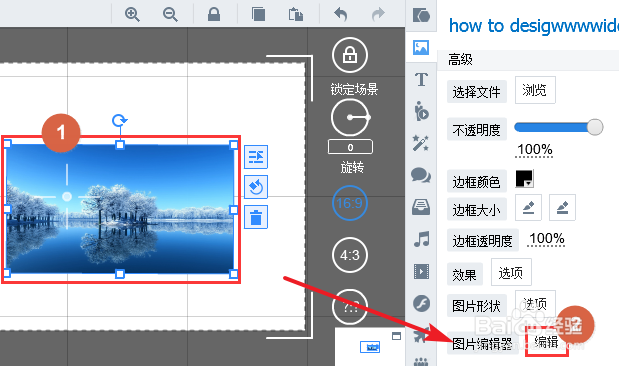Select the 4:3 aspect ratio

(x=350, y=255)
